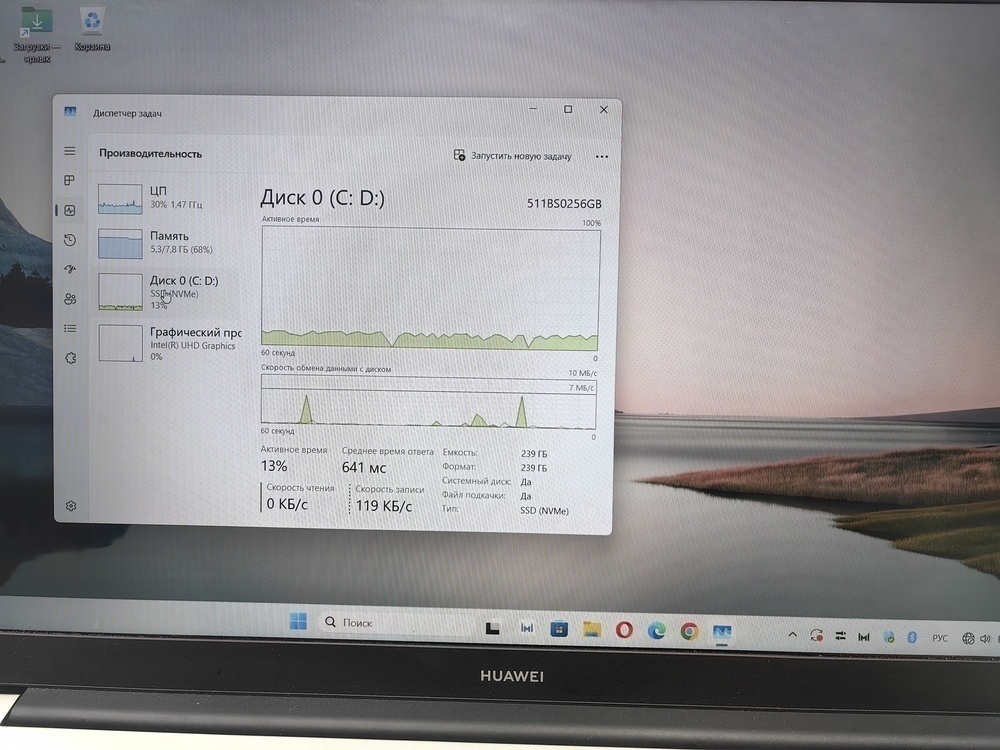The height and width of the screenshot is (750, 1000).
Task: Click the taskbar Поиск search box
Action: (395, 622)
